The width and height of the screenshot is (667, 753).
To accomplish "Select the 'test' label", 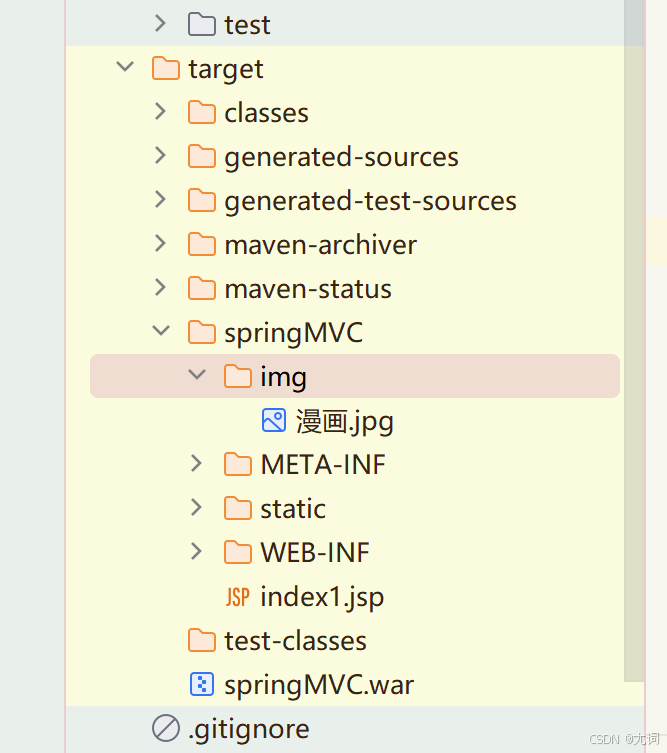I will pos(247,25).
